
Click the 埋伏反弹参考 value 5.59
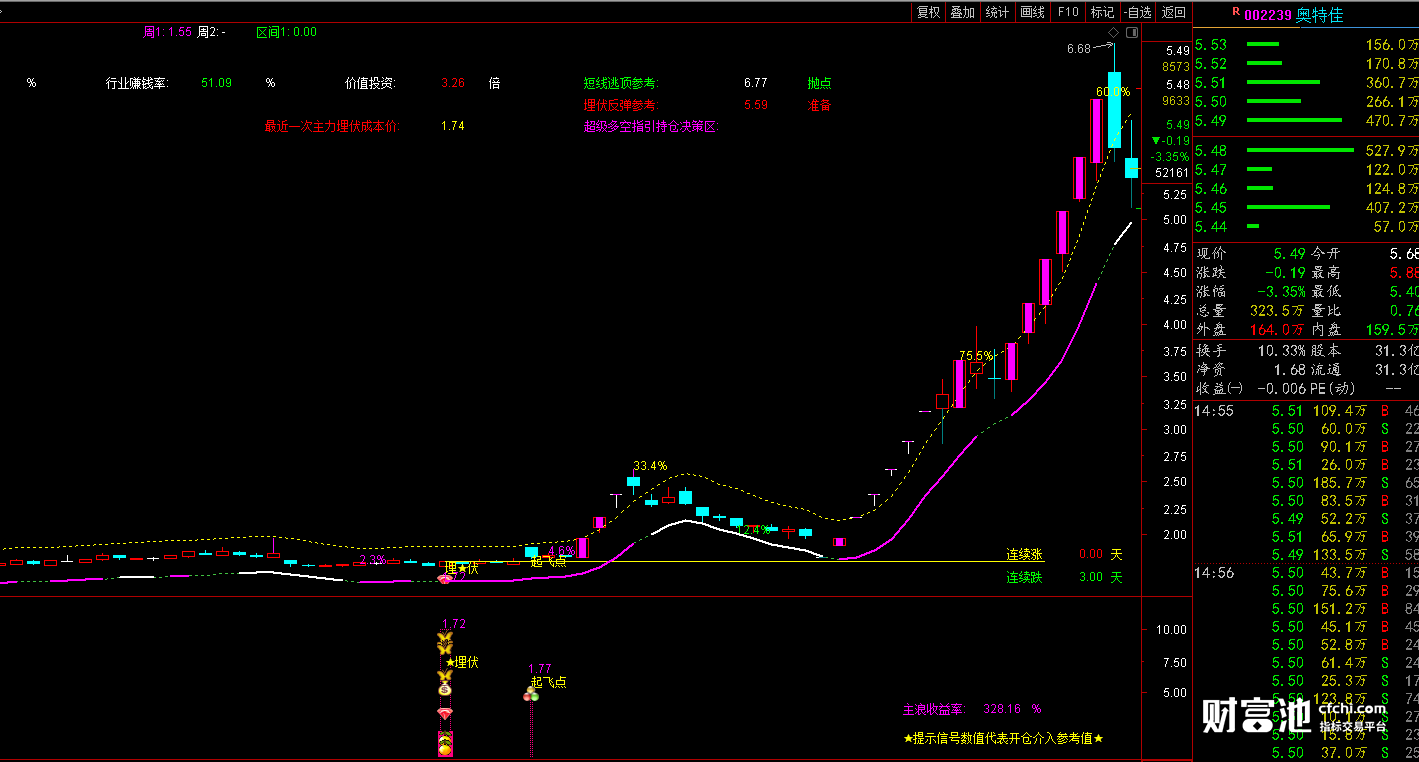tap(756, 104)
